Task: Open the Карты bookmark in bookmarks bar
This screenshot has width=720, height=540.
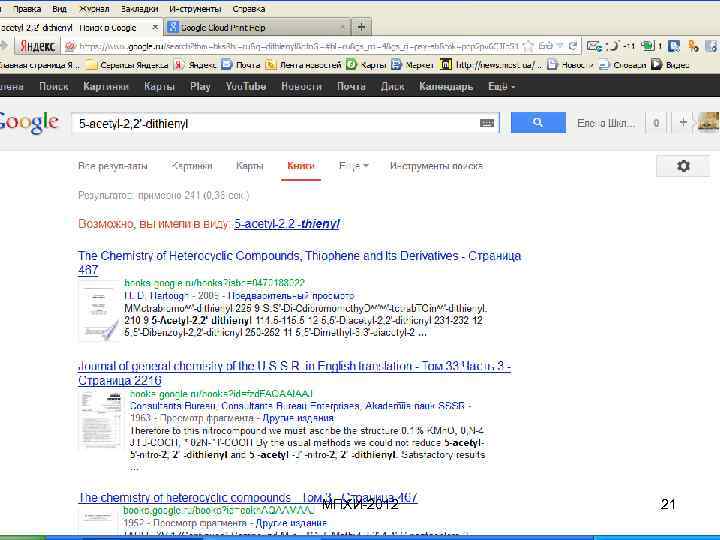Action: pos(366,65)
